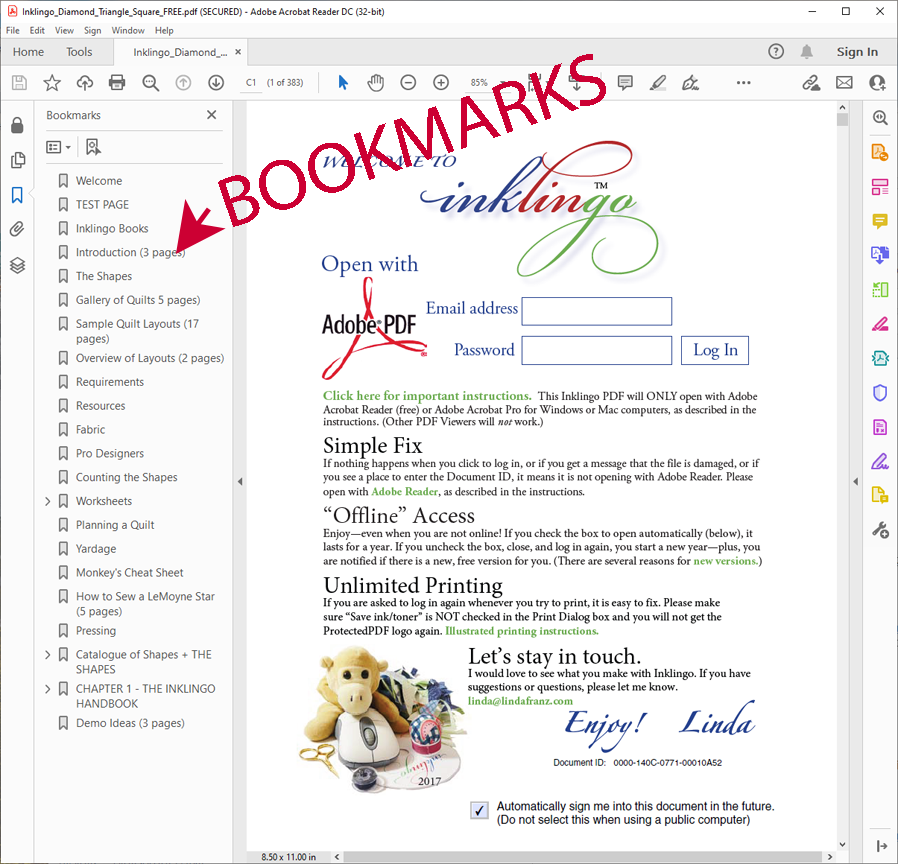The image size is (898, 864).
Task: Close the Inklingo_Diamond document tab
Action: [x=238, y=52]
